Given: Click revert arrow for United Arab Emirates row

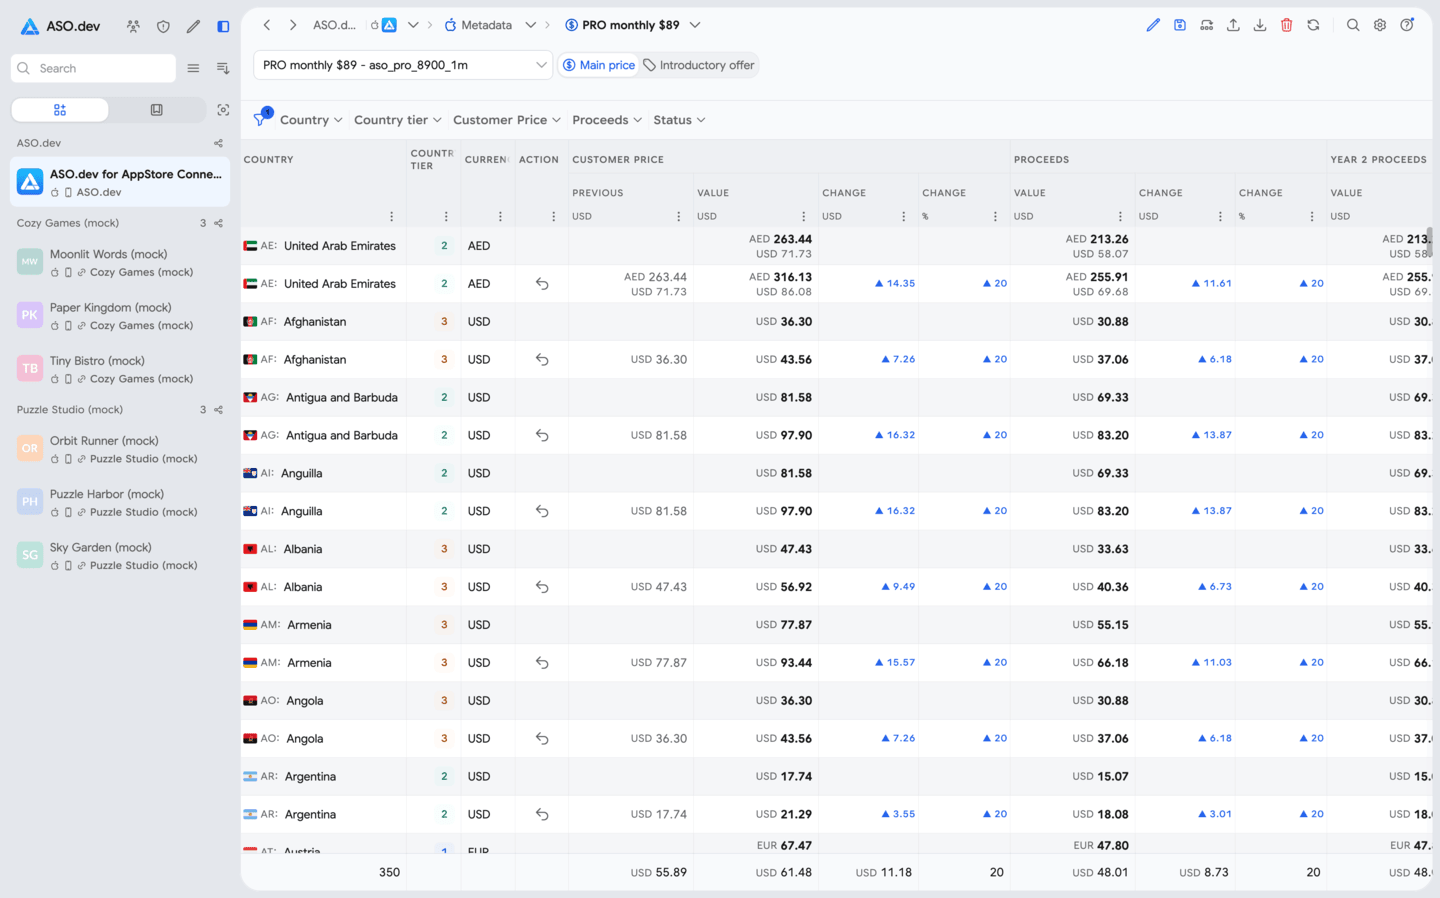Looking at the screenshot, I should [x=542, y=284].
